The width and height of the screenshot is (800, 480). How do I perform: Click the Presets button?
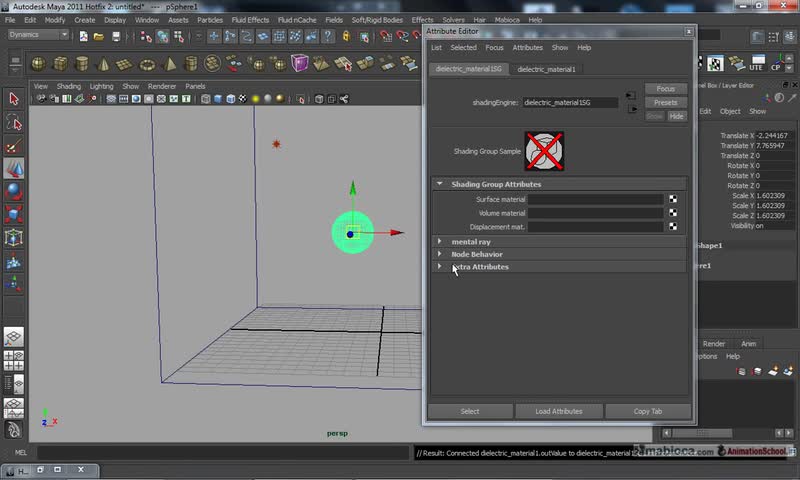tap(665, 103)
